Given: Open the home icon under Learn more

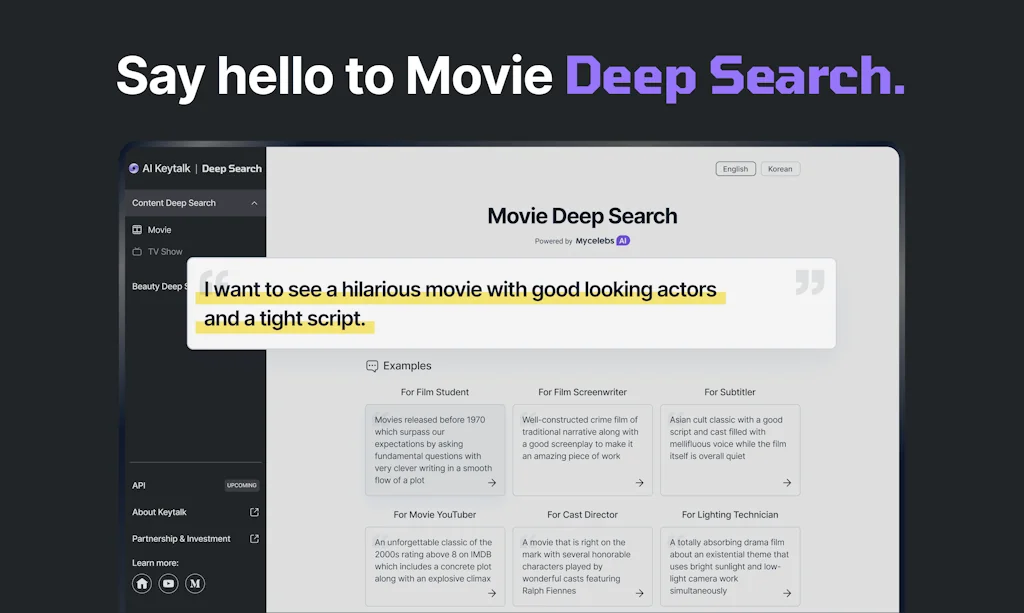Looking at the screenshot, I should click(x=141, y=583).
